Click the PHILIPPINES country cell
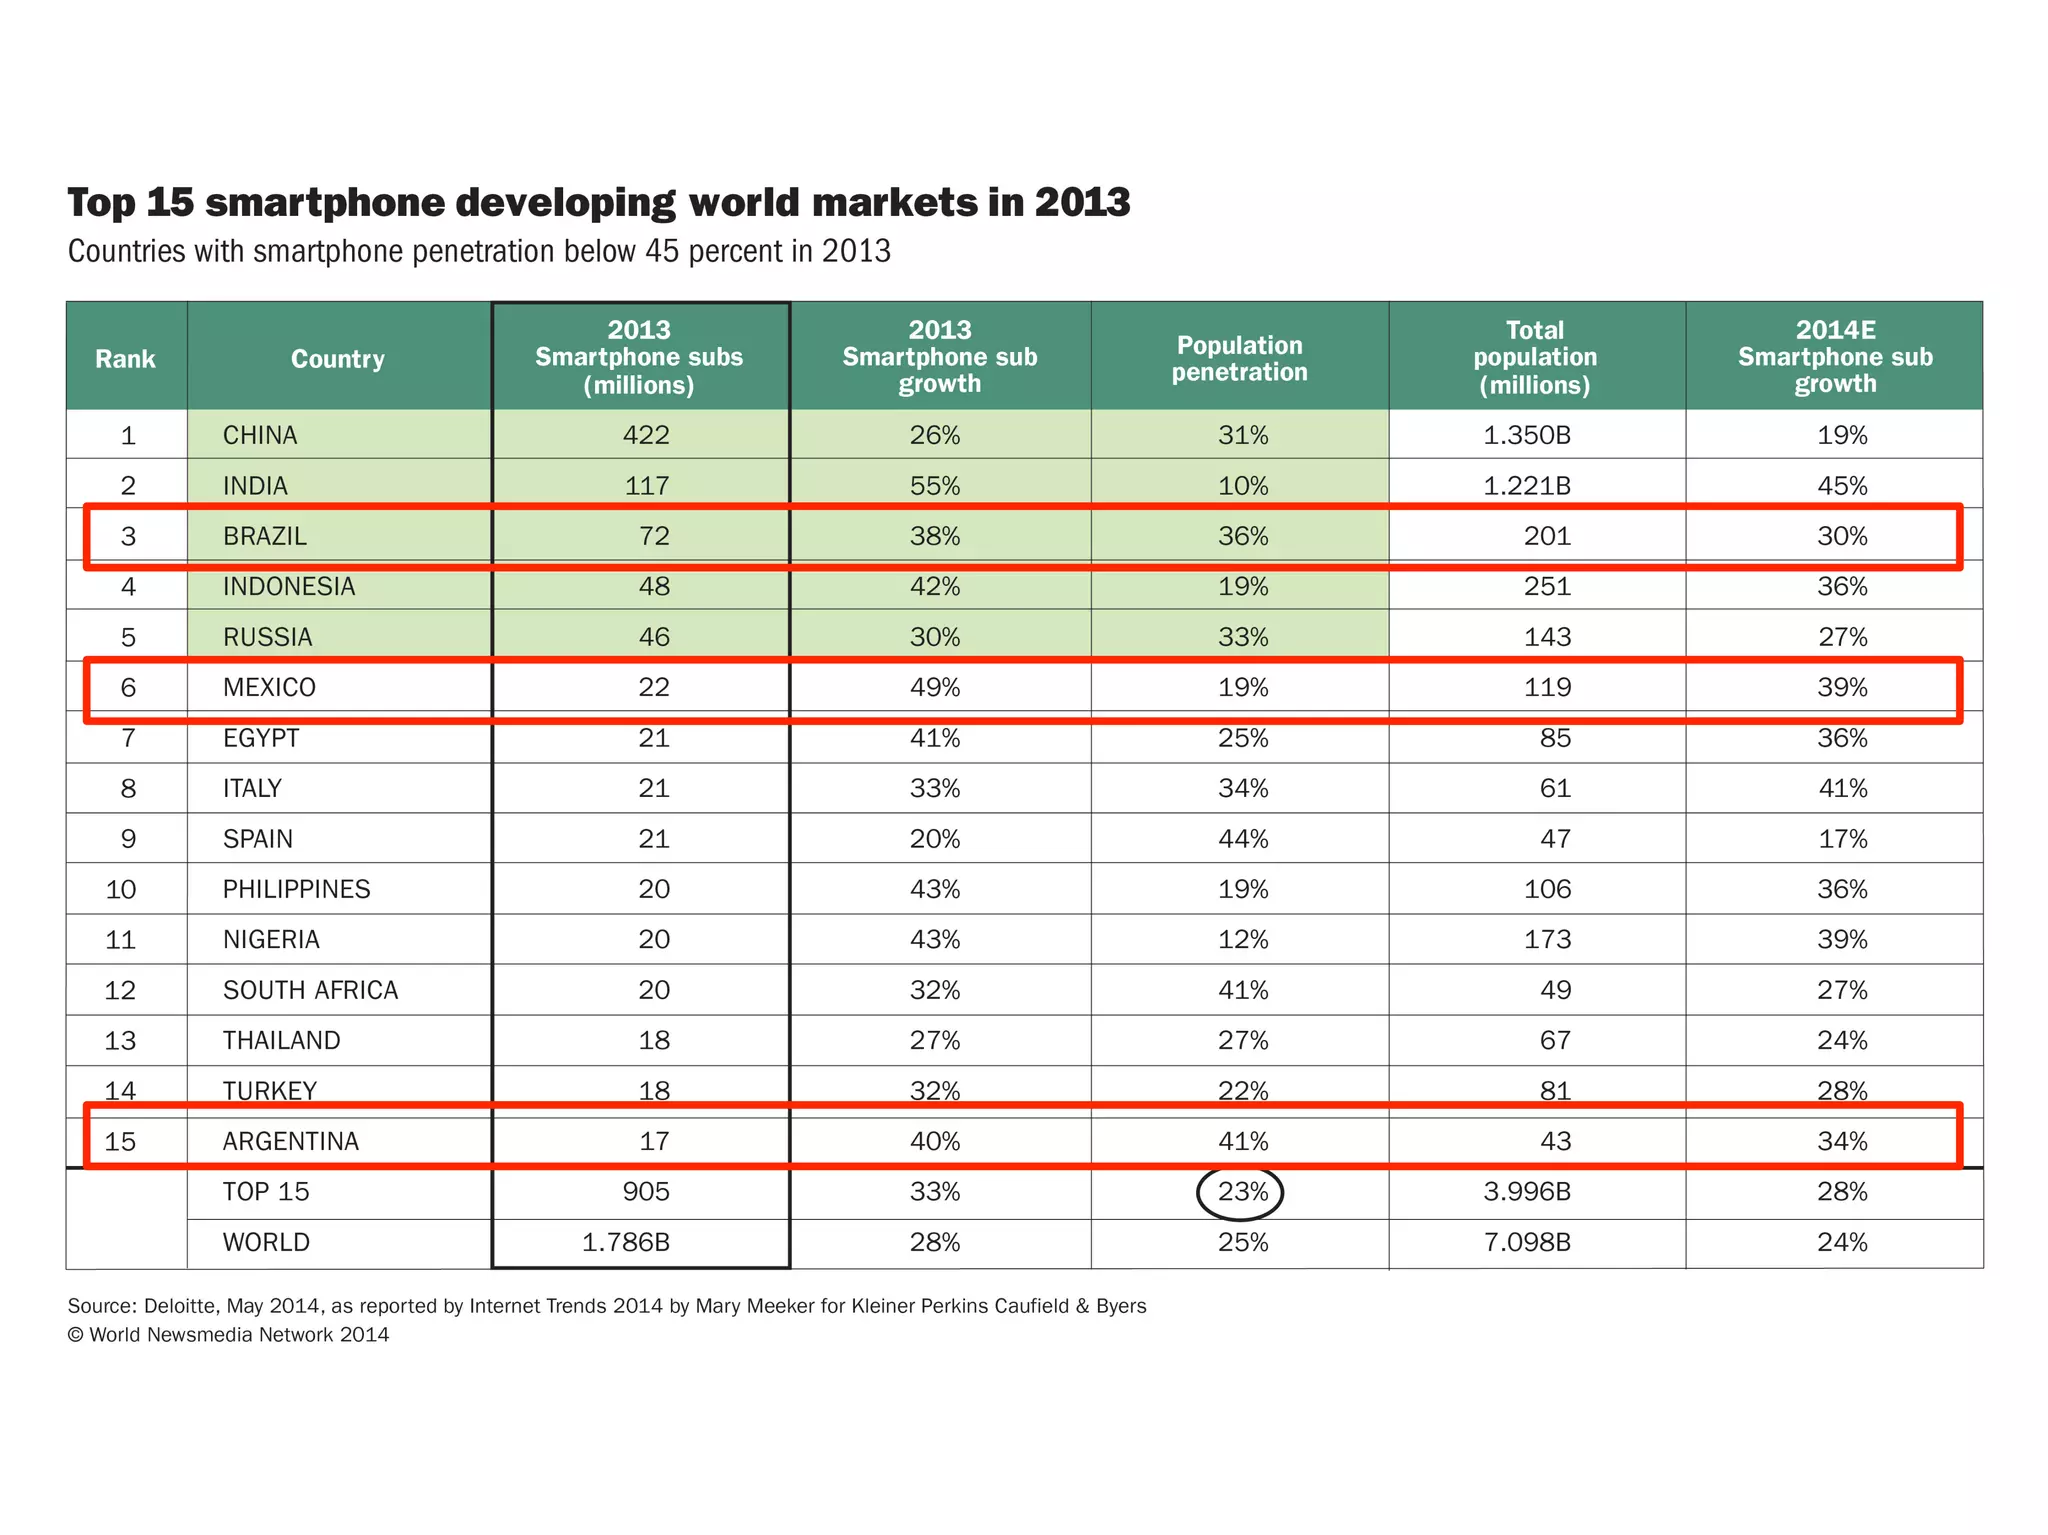Viewport: 2048px width, 1535px height. coord(296,889)
